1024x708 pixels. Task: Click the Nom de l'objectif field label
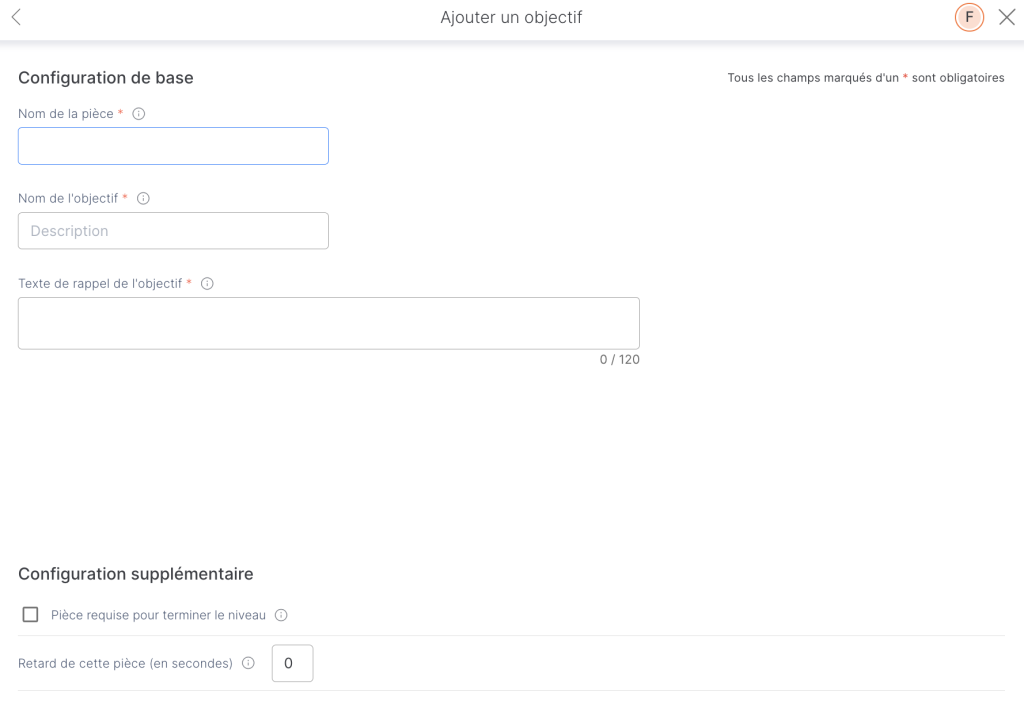point(68,199)
